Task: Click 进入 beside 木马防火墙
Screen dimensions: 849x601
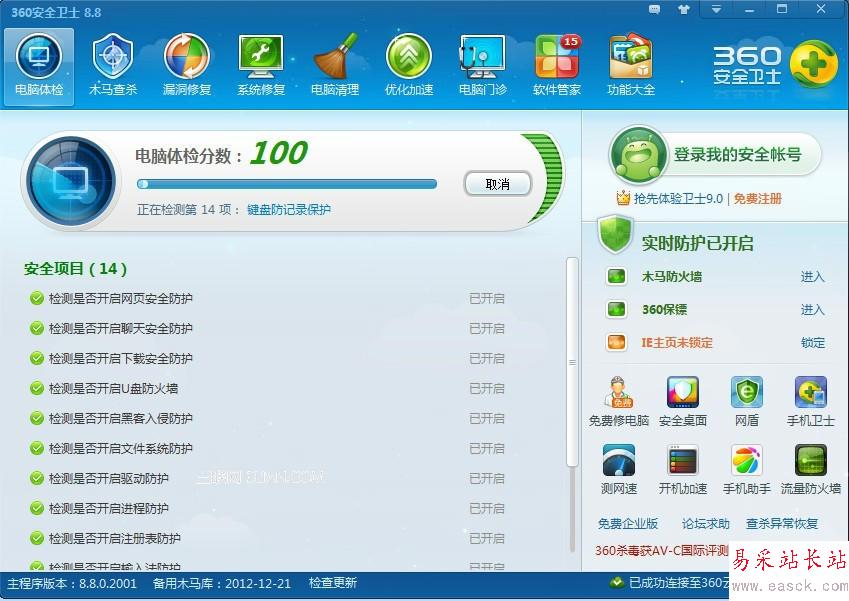Action: point(812,277)
